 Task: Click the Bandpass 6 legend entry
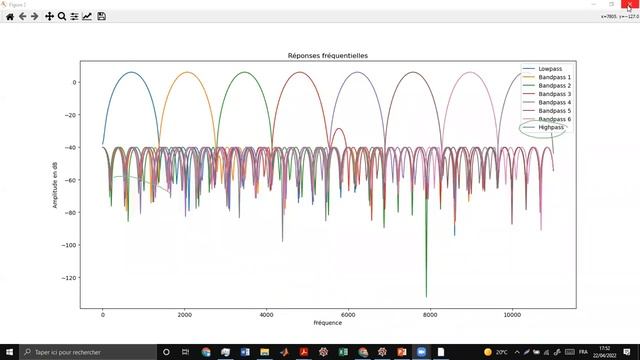point(547,119)
